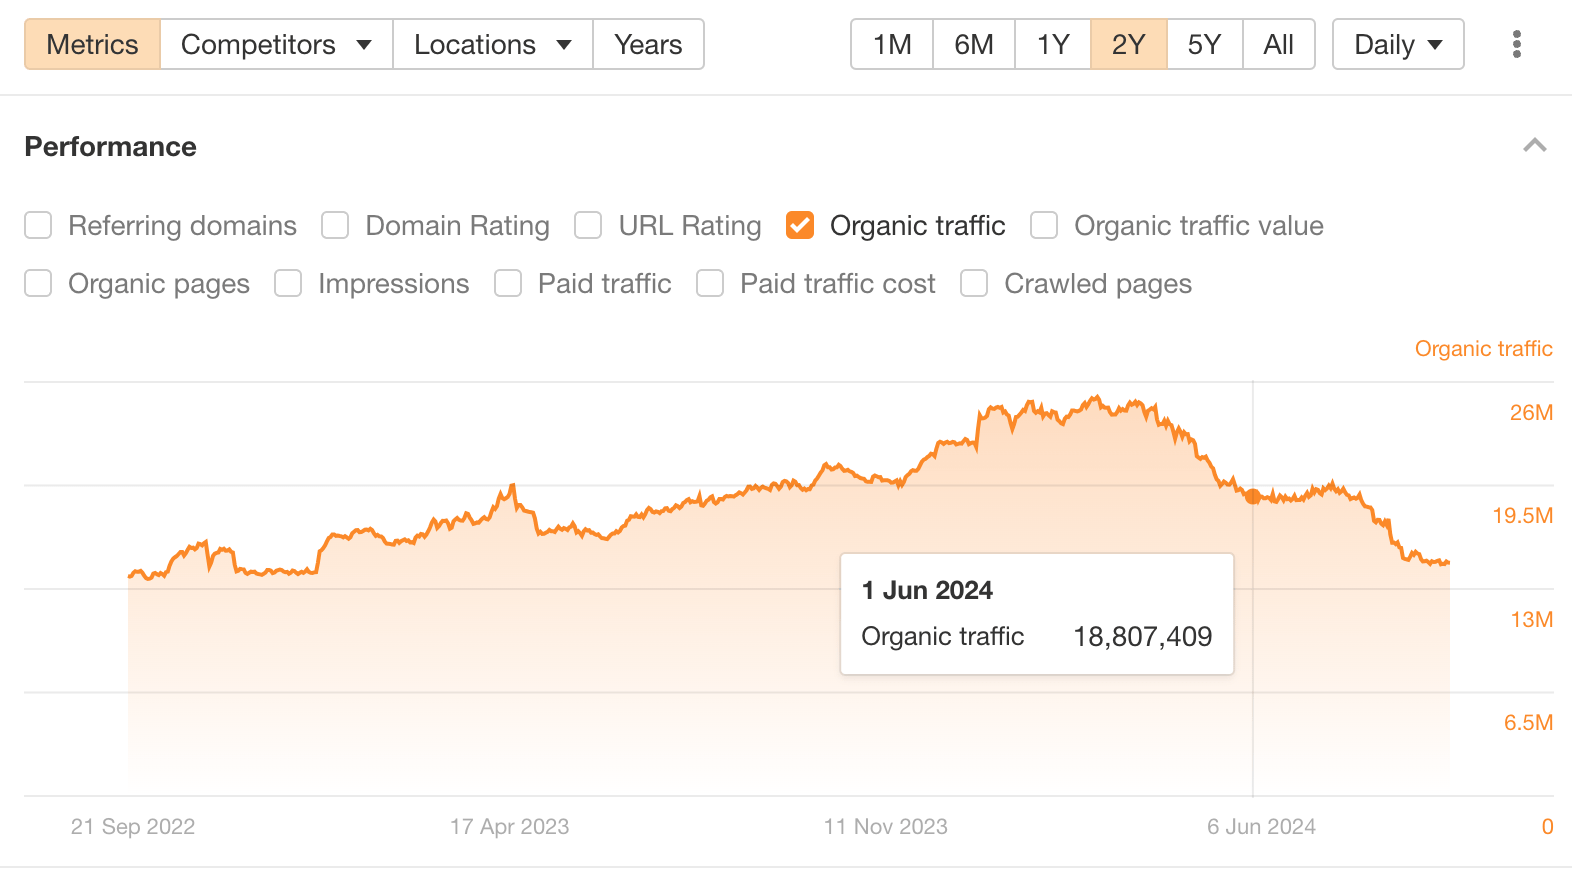Enable the Impressions metric
Screen dimensions: 1572x876
[287, 283]
